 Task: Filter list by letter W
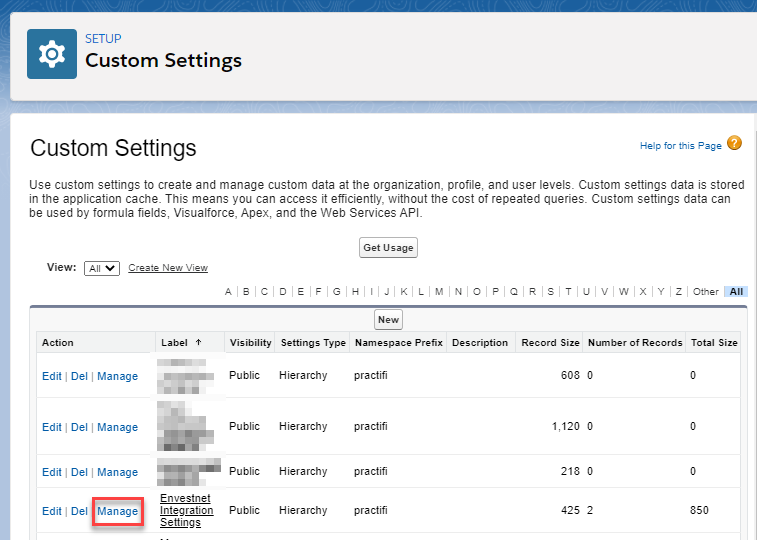tap(624, 291)
